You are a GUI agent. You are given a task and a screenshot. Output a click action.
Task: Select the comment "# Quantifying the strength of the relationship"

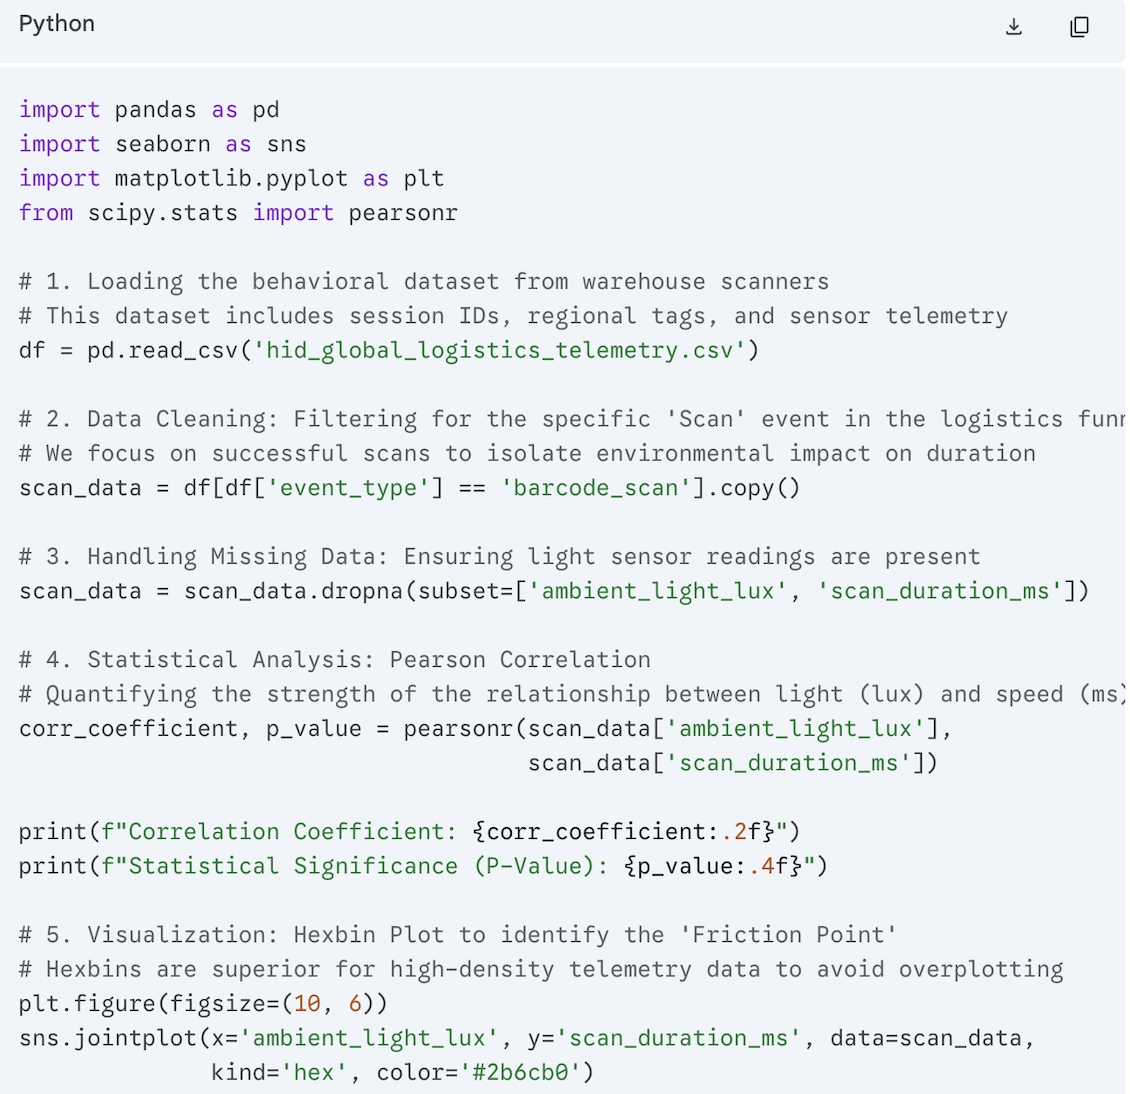coord(572,695)
